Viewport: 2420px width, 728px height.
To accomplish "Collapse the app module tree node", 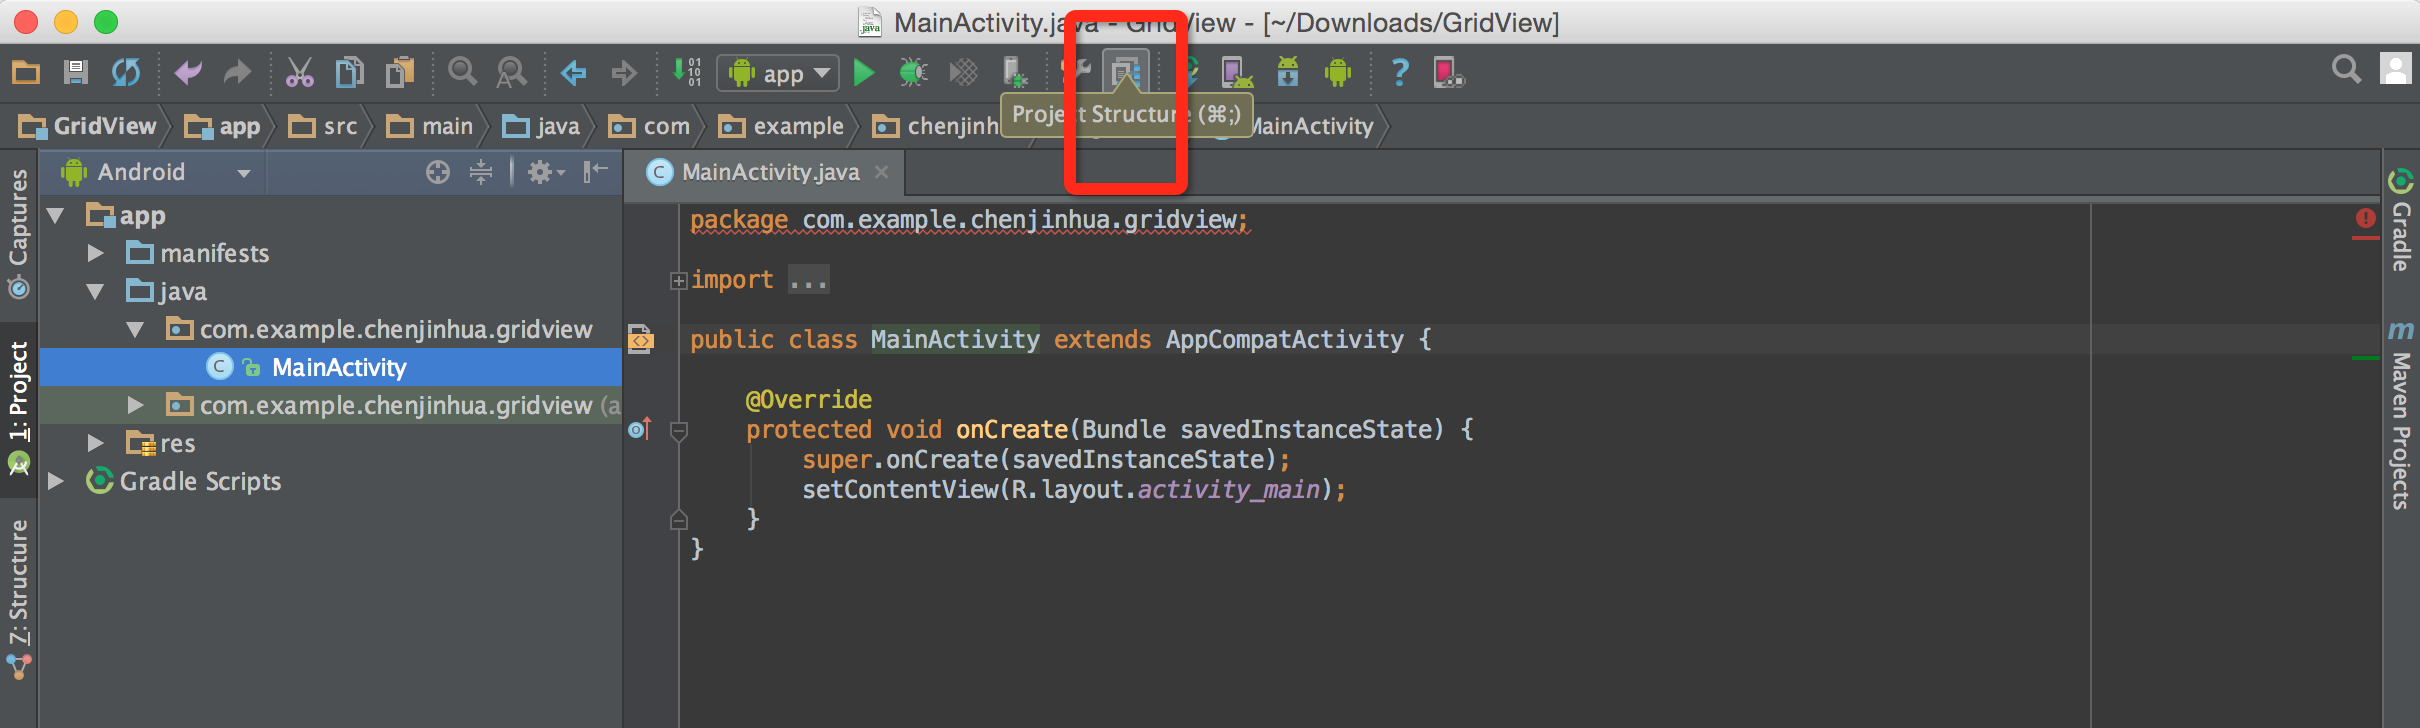I will (56, 216).
